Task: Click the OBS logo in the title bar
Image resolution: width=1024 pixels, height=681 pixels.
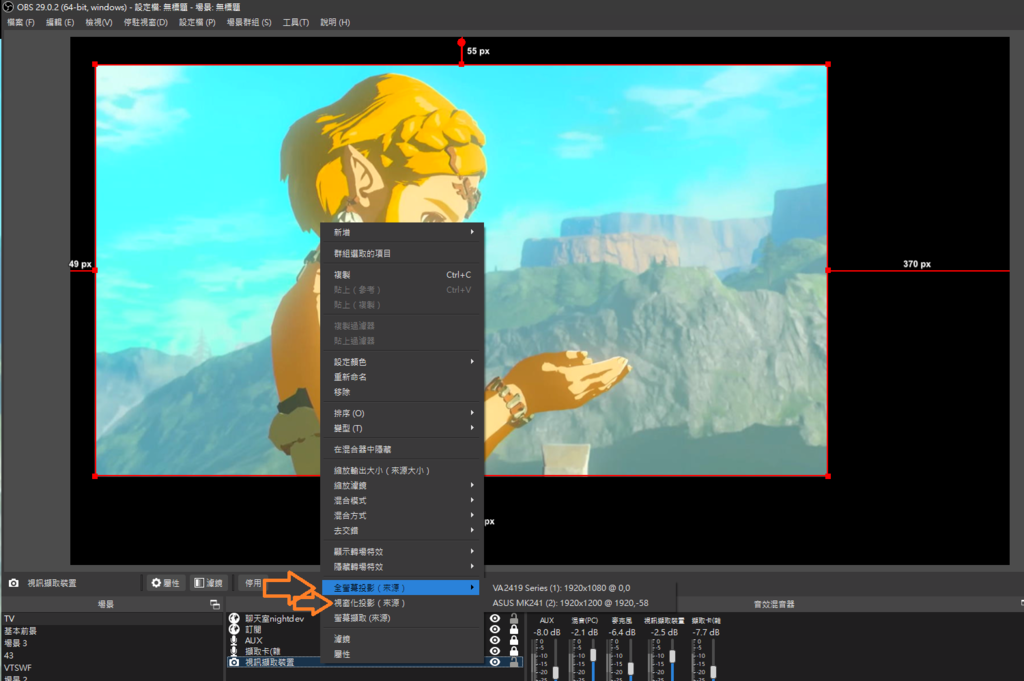Action: click(8, 7)
